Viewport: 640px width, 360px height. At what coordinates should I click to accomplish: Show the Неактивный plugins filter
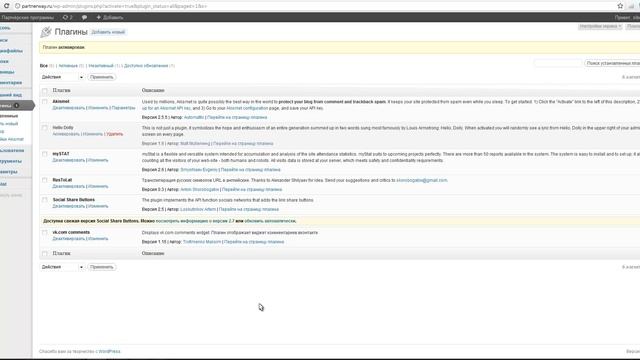click(101, 66)
